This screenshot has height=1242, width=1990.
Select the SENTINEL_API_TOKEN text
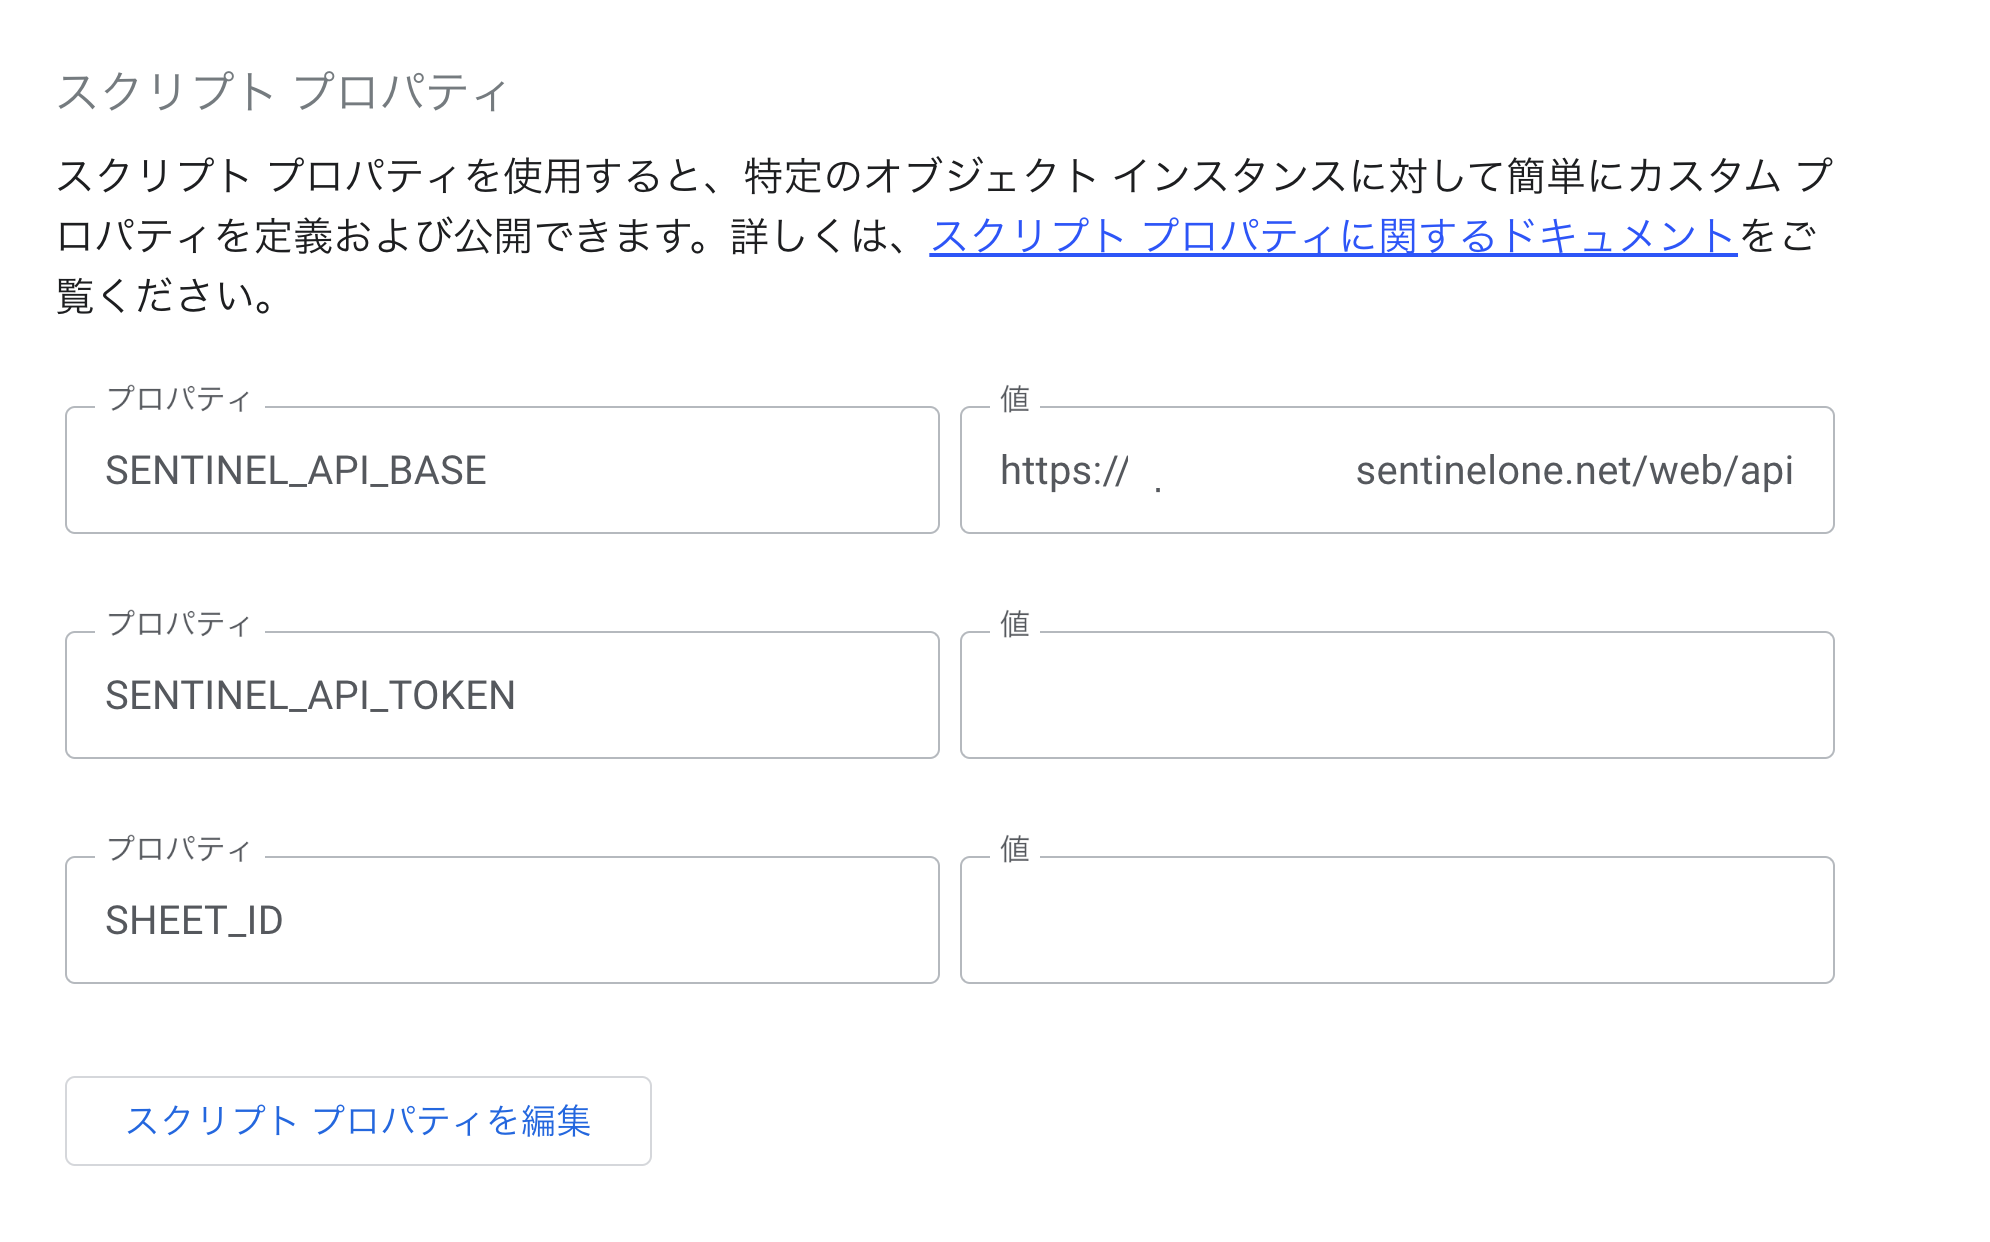(x=310, y=694)
